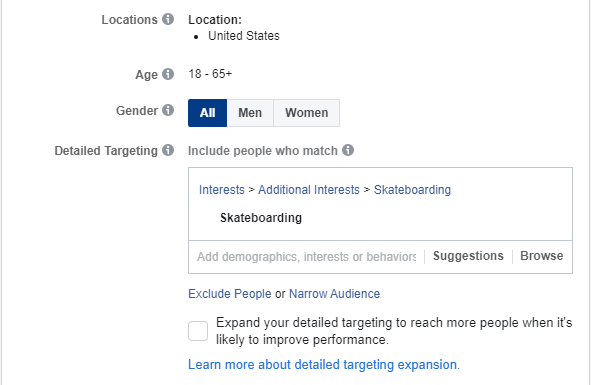
Task: Select All genders button
Action: [208, 113]
